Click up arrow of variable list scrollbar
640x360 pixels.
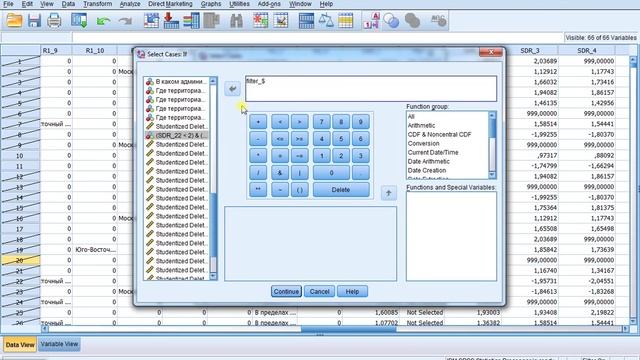(x=213, y=81)
